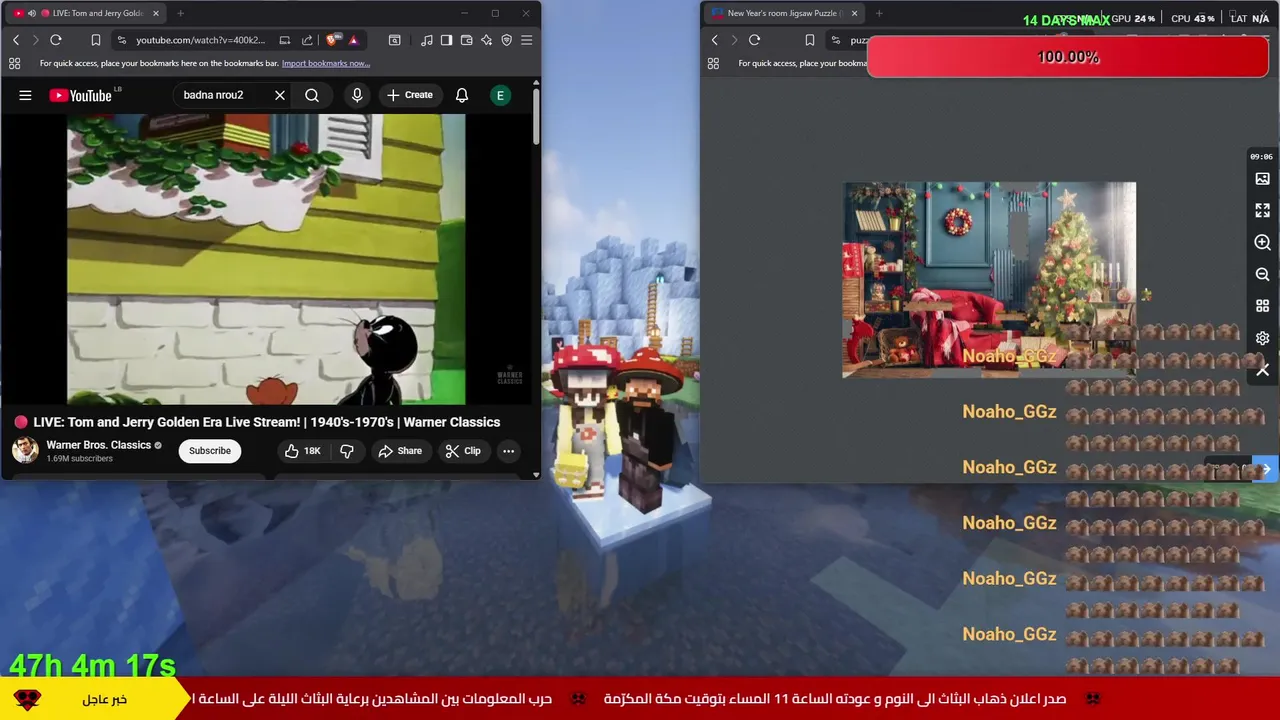The height and width of the screenshot is (720, 1280).
Task: Subscribe to Warner Bros. Classics
Action: pyautogui.click(x=210, y=451)
